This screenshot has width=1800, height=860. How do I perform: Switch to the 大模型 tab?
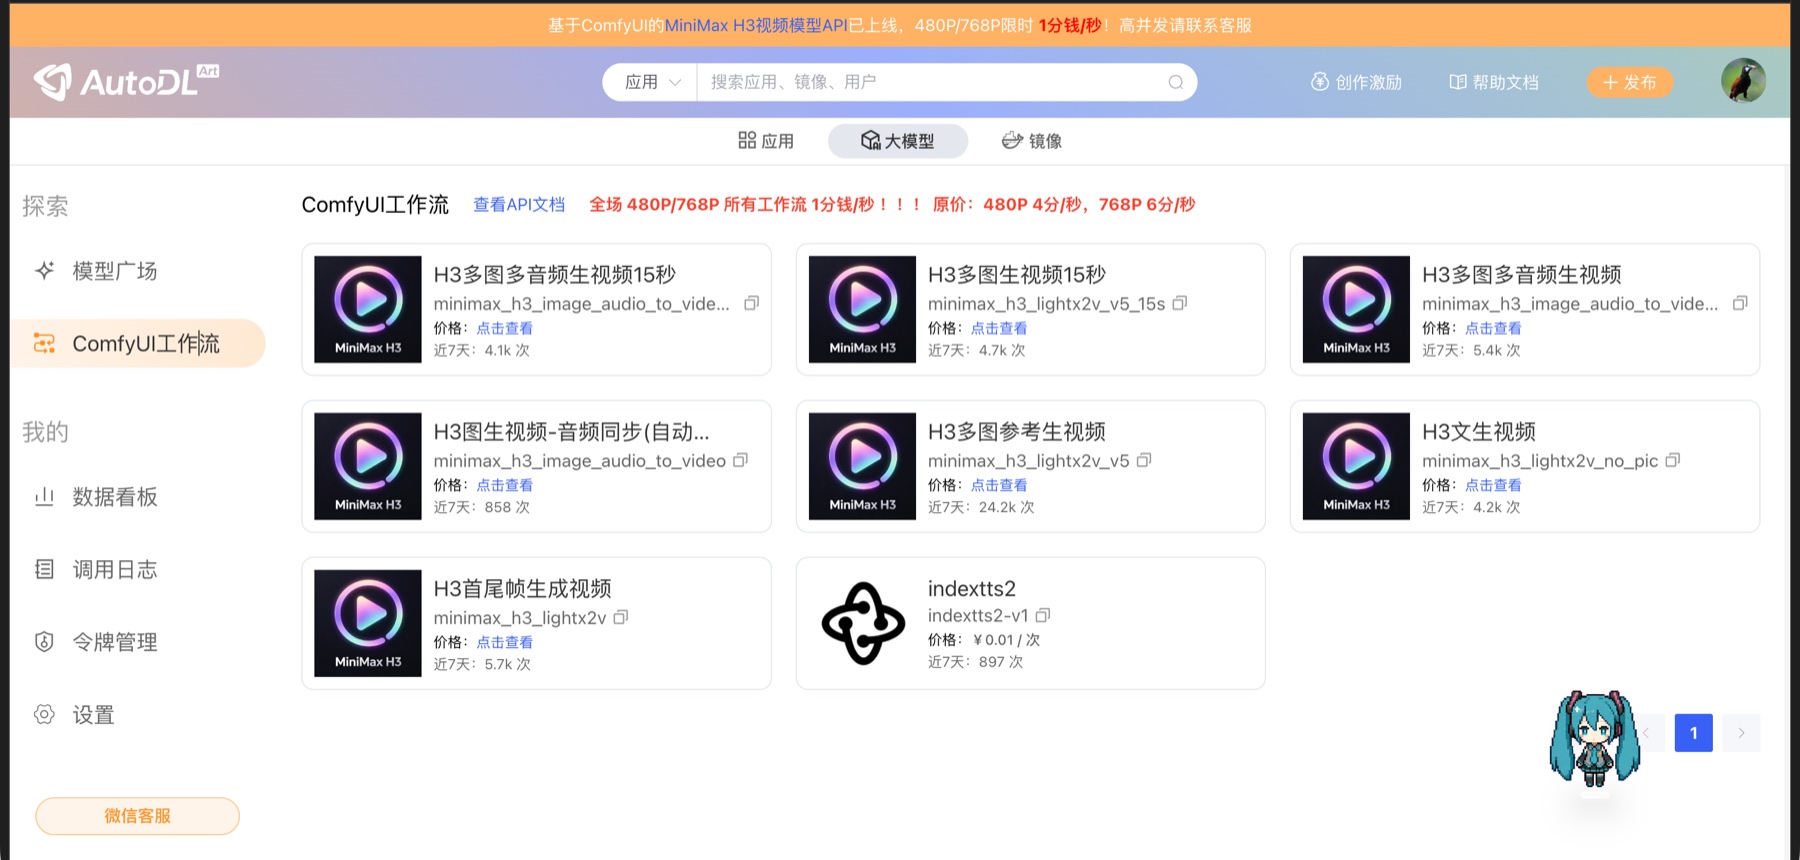click(x=898, y=141)
